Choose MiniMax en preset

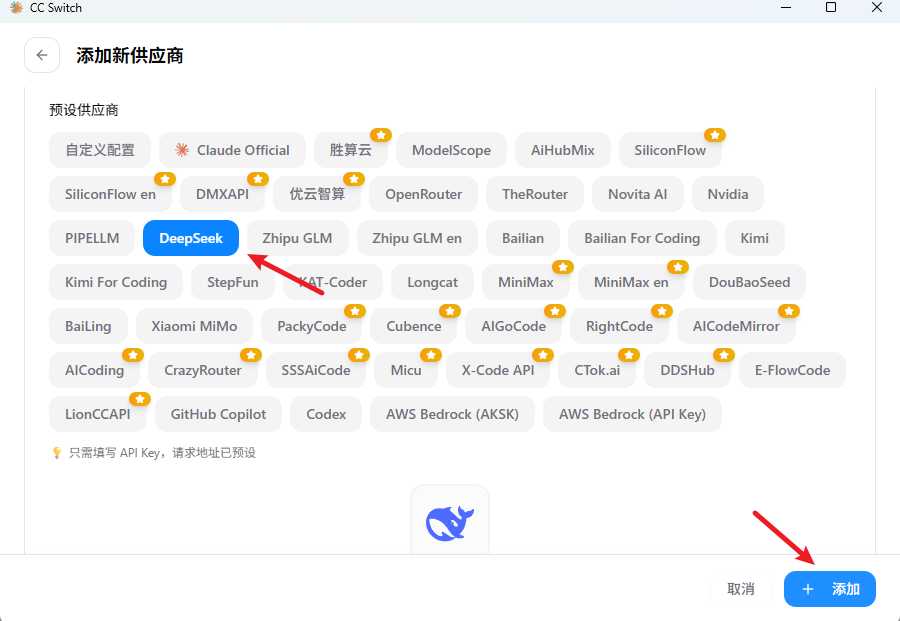(x=631, y=282)
